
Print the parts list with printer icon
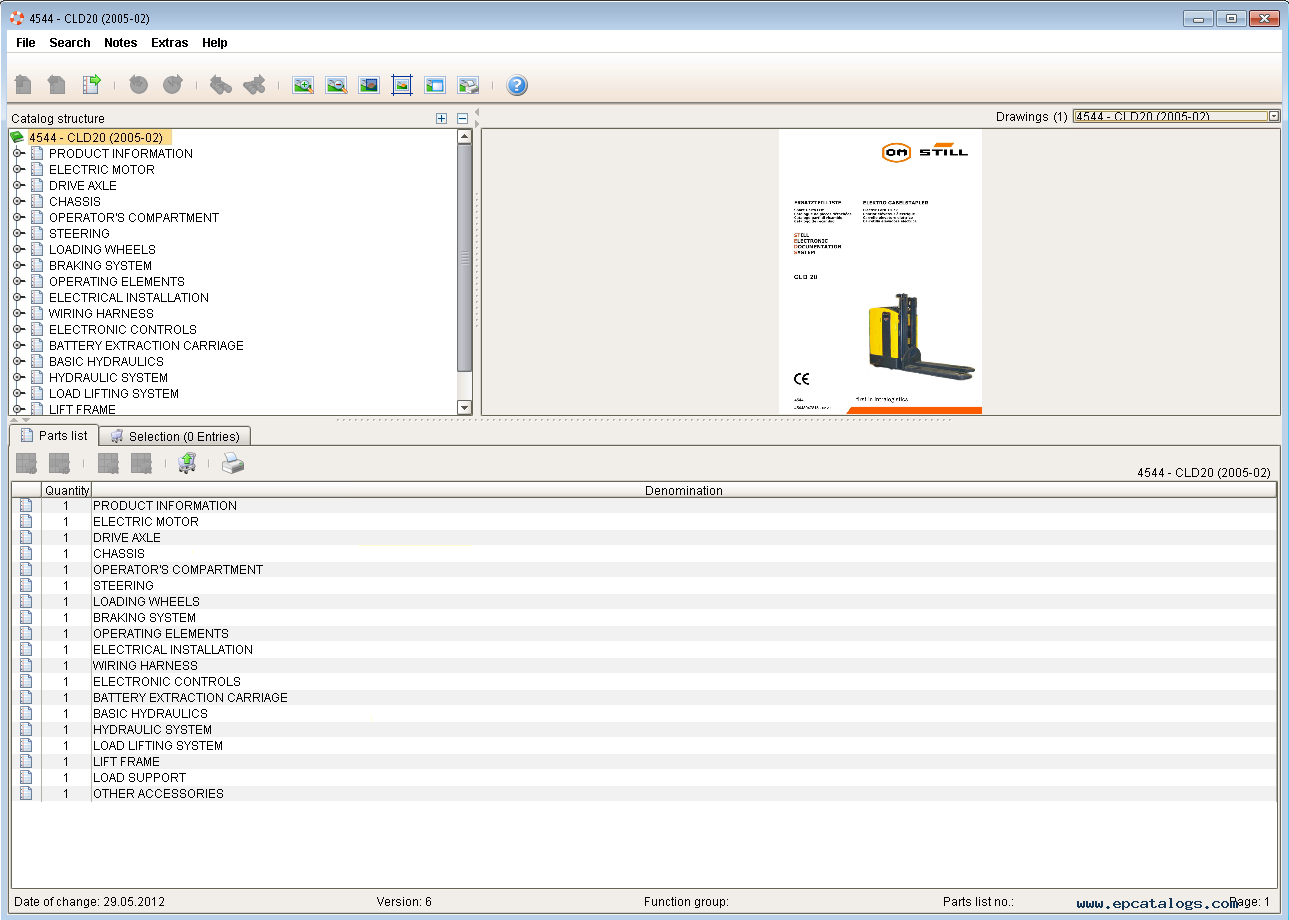click(232, 463)
